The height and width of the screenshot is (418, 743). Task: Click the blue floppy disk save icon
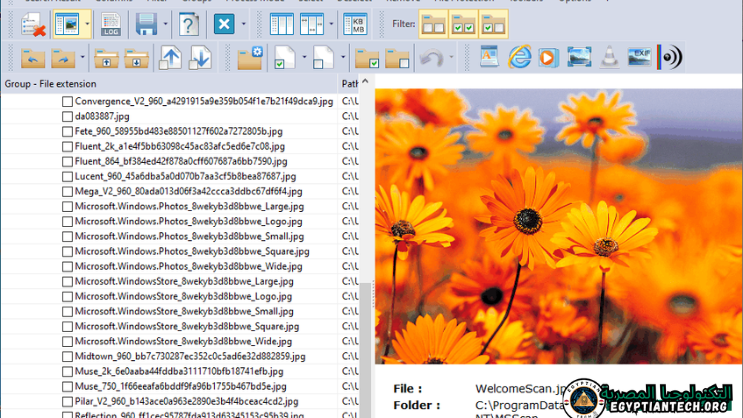point(146,23)
